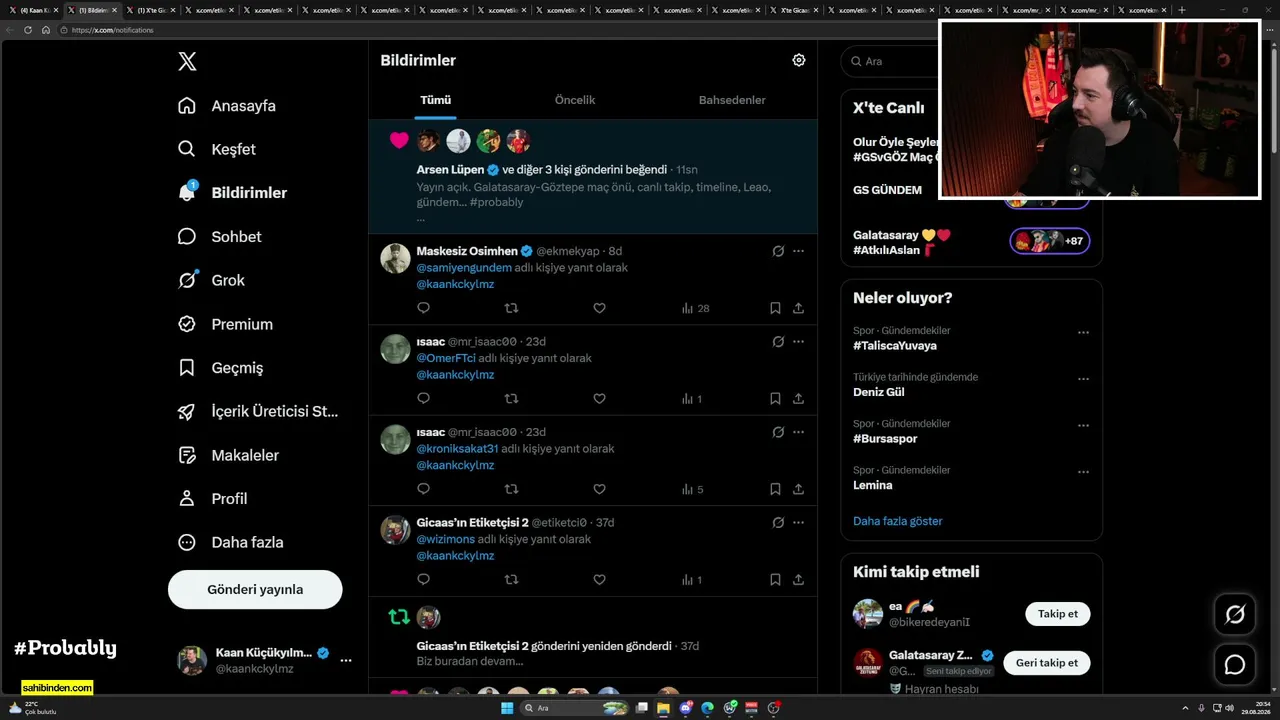Image resolution: width=1280 pixels, height=720 pixels.
Task: Switch to the Tümü notifications tab
Action: click(436, 100)
